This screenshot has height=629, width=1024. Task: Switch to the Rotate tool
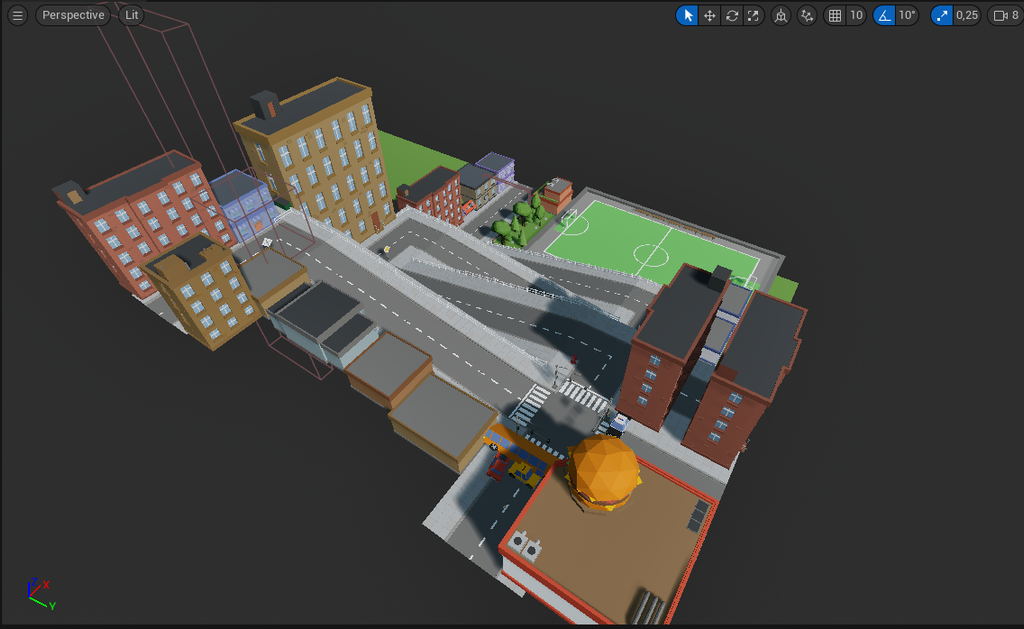pos(732,15)
